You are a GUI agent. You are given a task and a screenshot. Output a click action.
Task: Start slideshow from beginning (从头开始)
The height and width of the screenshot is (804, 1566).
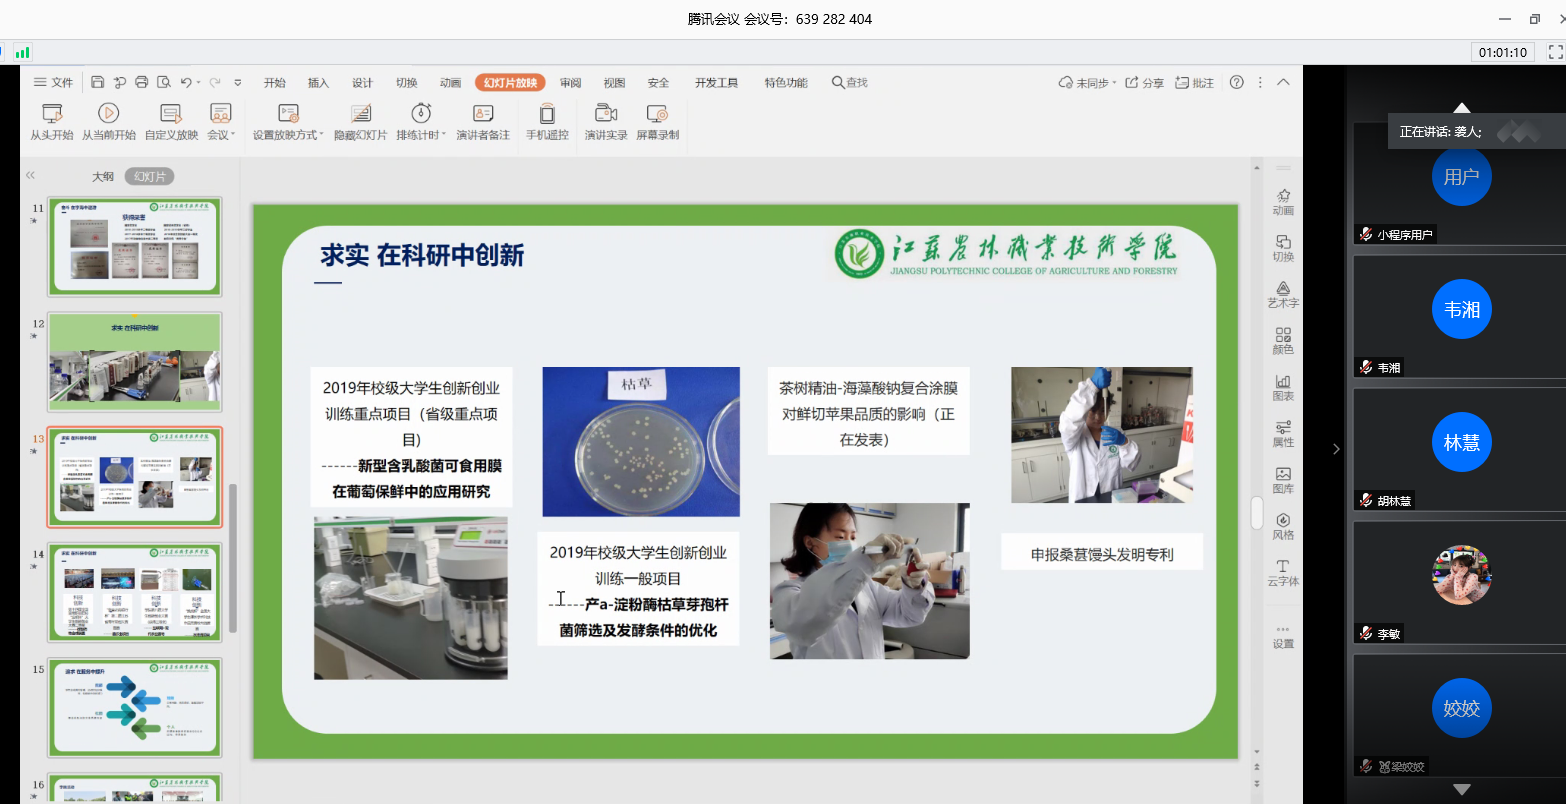pos(51,121)
